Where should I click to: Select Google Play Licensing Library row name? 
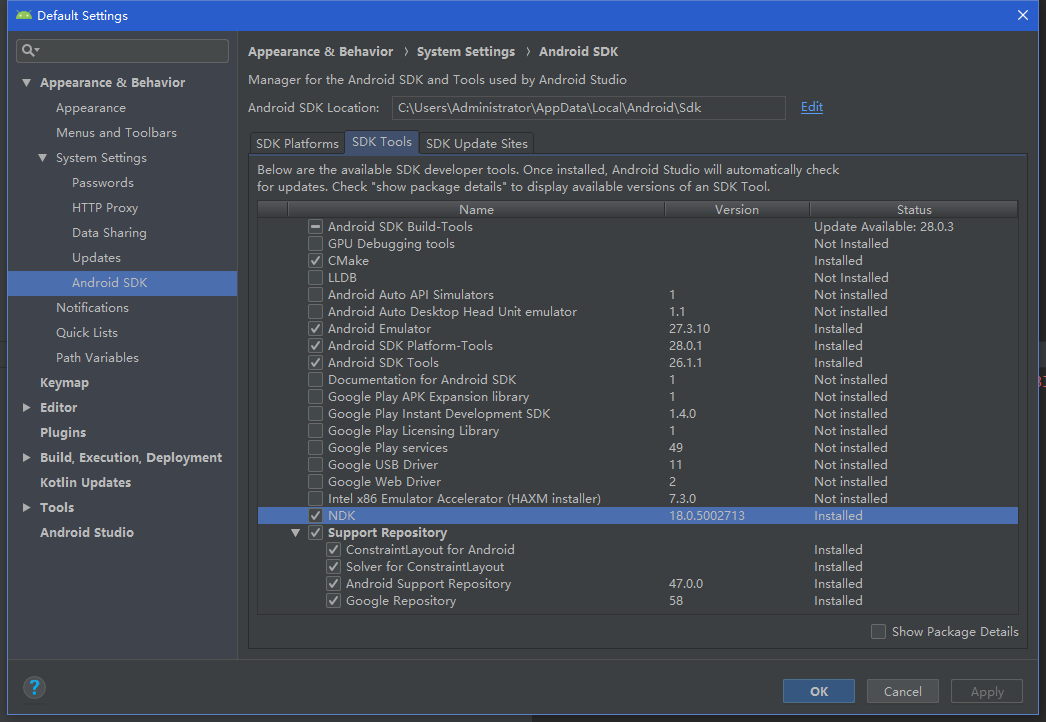coord(413,431)
